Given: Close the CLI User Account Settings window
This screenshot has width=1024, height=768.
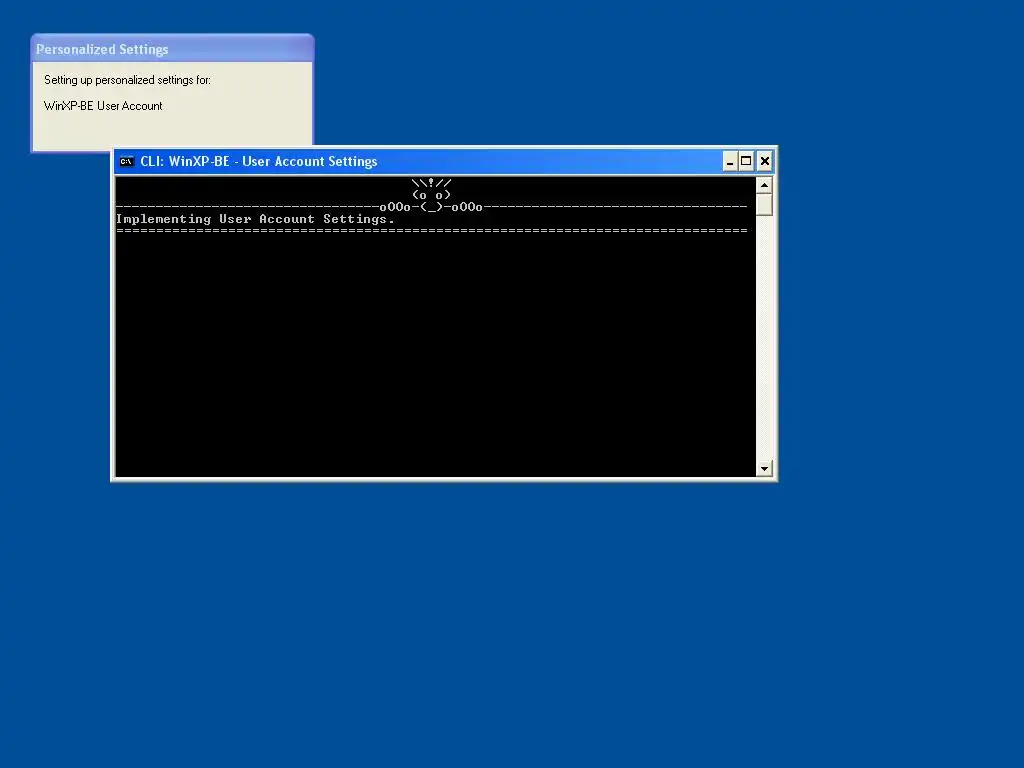Looking at the screenshot, I should (765, 161).
